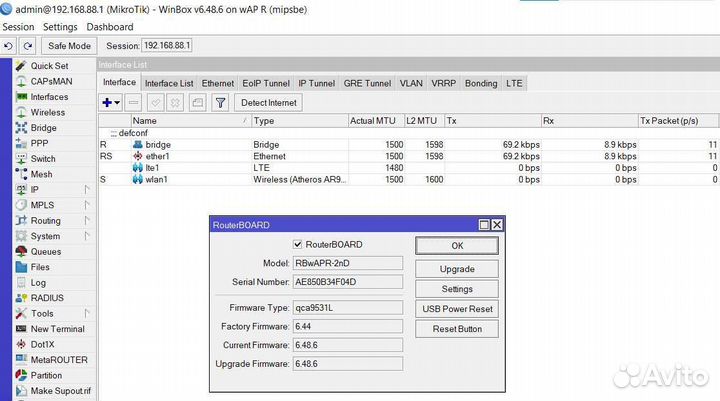Click the Detect Internet button
This screenshot has height=401, width=720.
coord(269,102)
